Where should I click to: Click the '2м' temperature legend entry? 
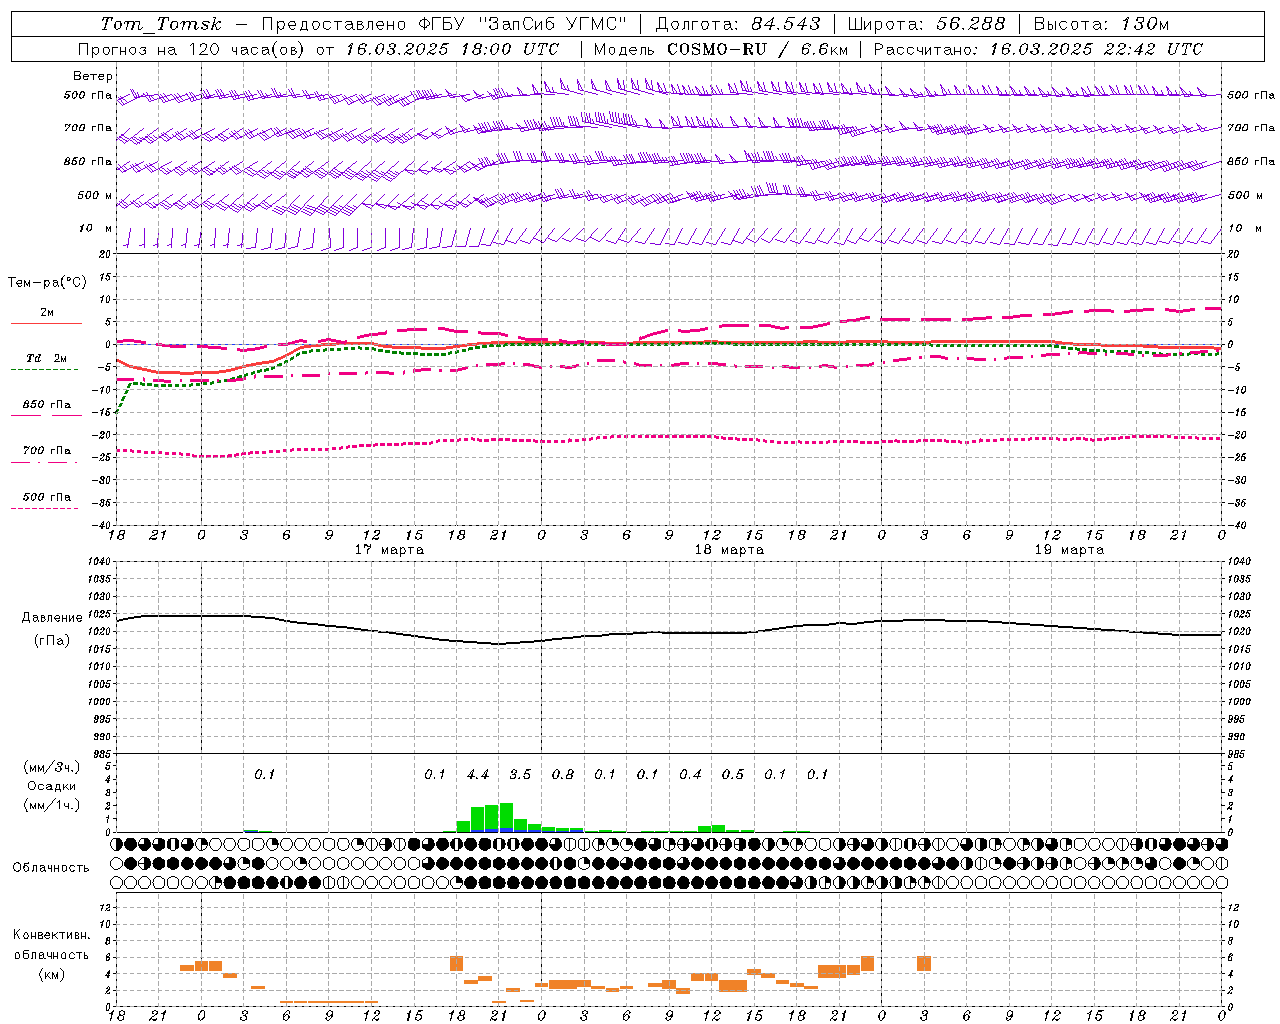[x=46, y=312]
